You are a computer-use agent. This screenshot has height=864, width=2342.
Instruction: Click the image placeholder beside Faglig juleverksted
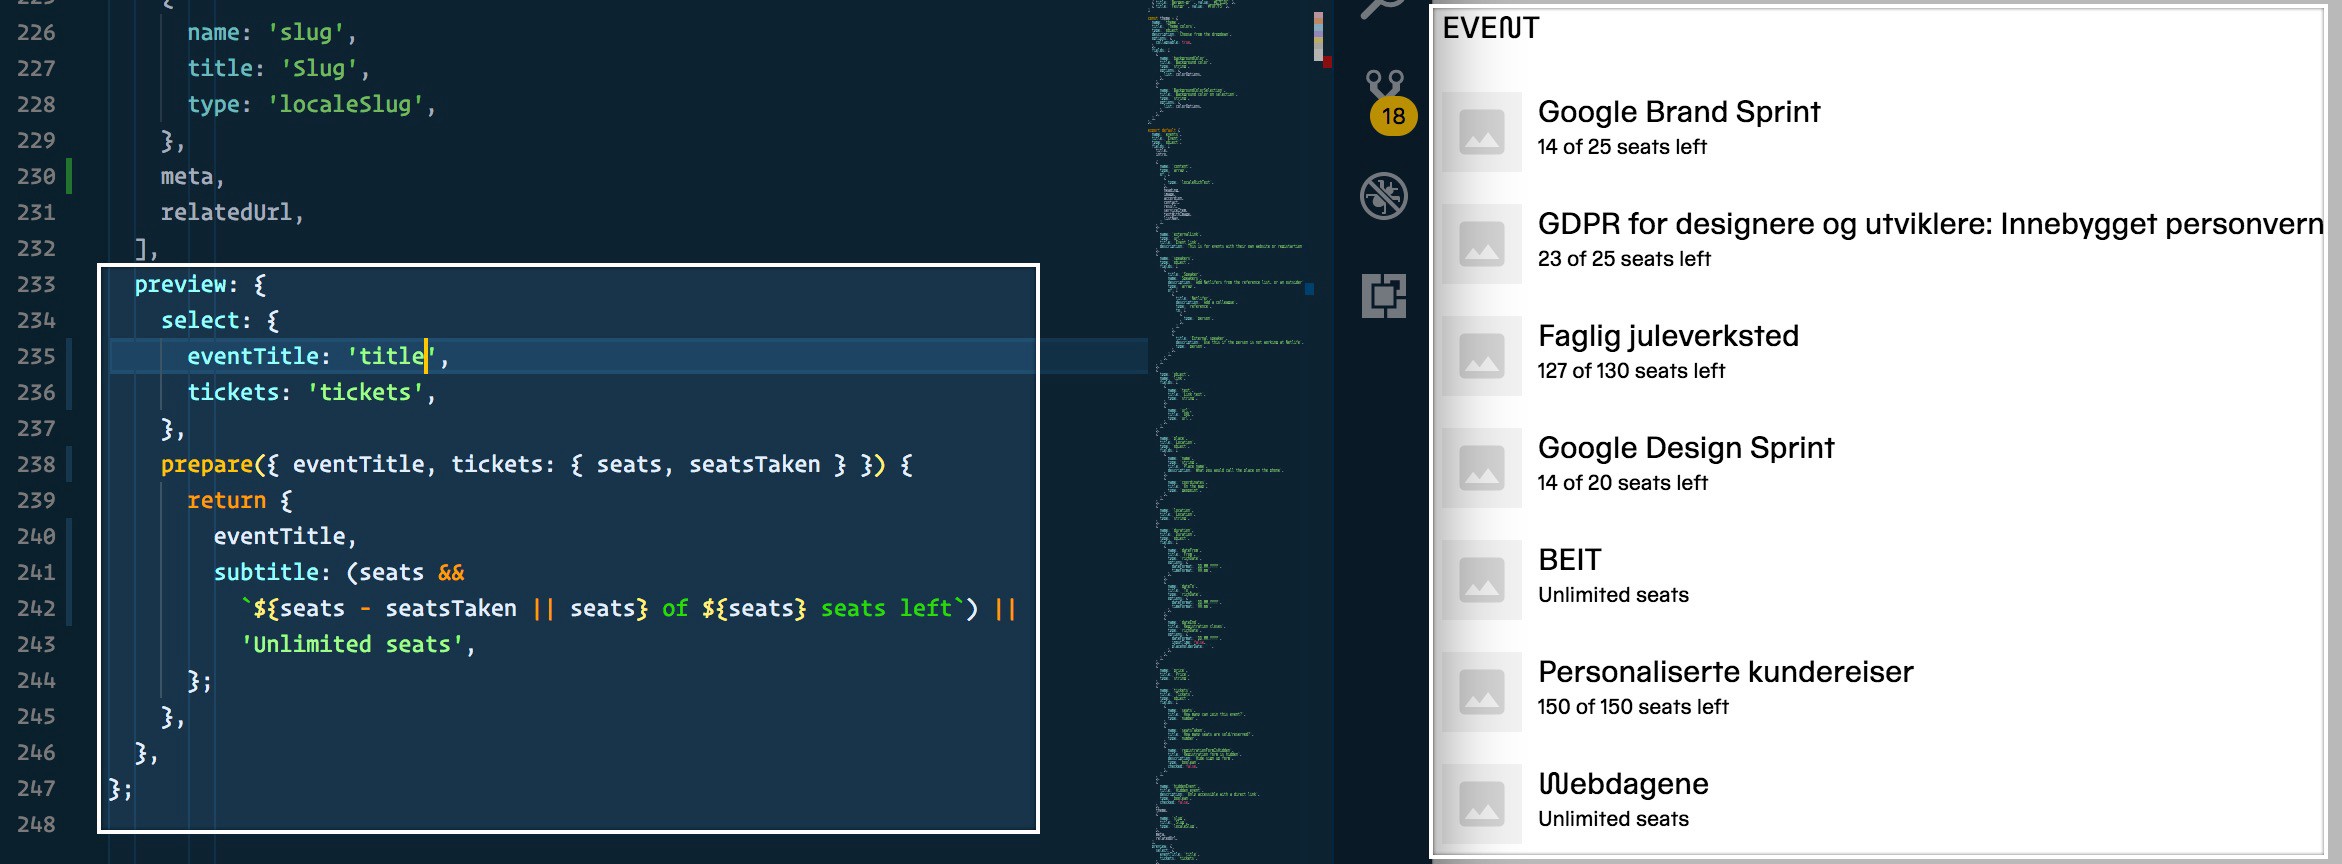pyautogui.click(x=1481, y=356)
